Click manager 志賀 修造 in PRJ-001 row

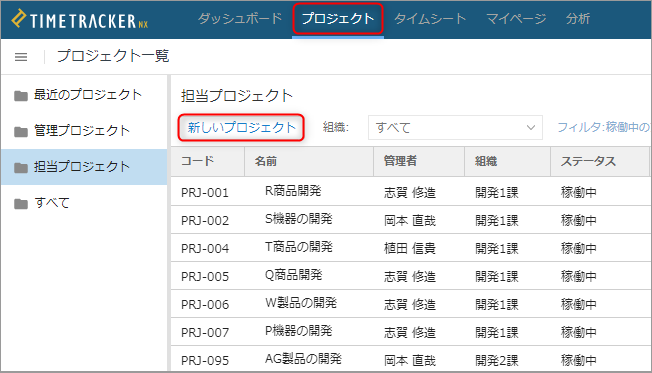click(x=410, y=193)
